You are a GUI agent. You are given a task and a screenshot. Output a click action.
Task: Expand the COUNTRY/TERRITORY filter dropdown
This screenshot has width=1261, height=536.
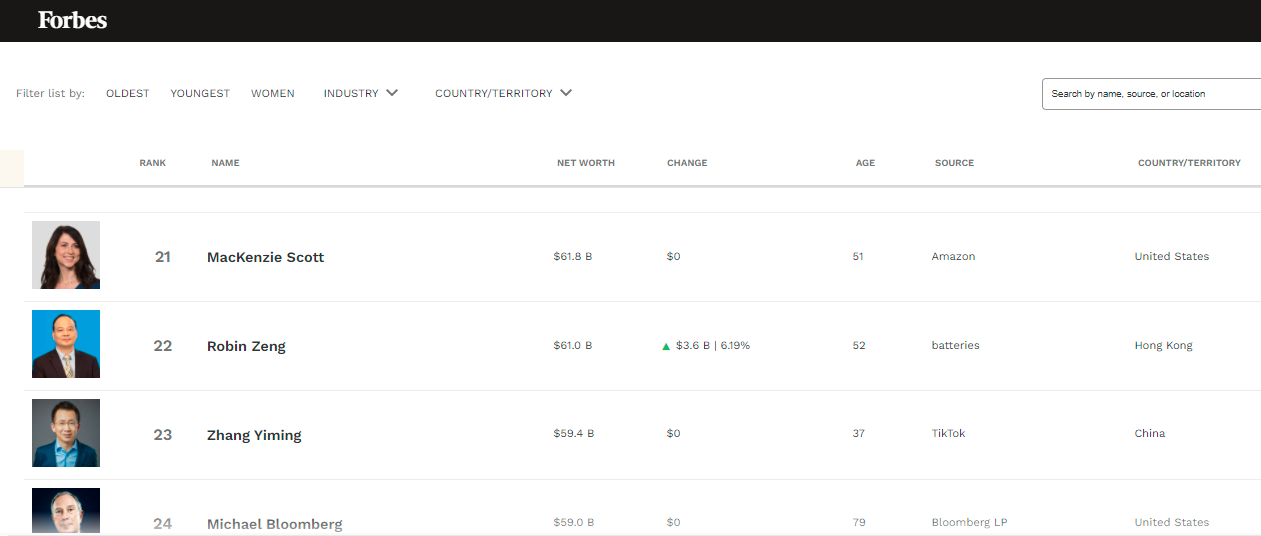pos(503,93)
